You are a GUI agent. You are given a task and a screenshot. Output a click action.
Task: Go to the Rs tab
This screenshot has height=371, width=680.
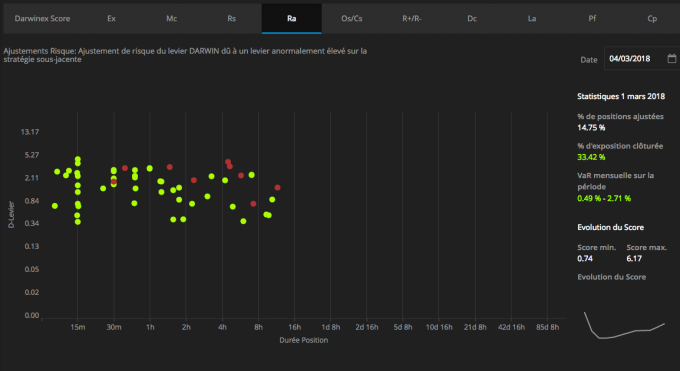point(232,19)
